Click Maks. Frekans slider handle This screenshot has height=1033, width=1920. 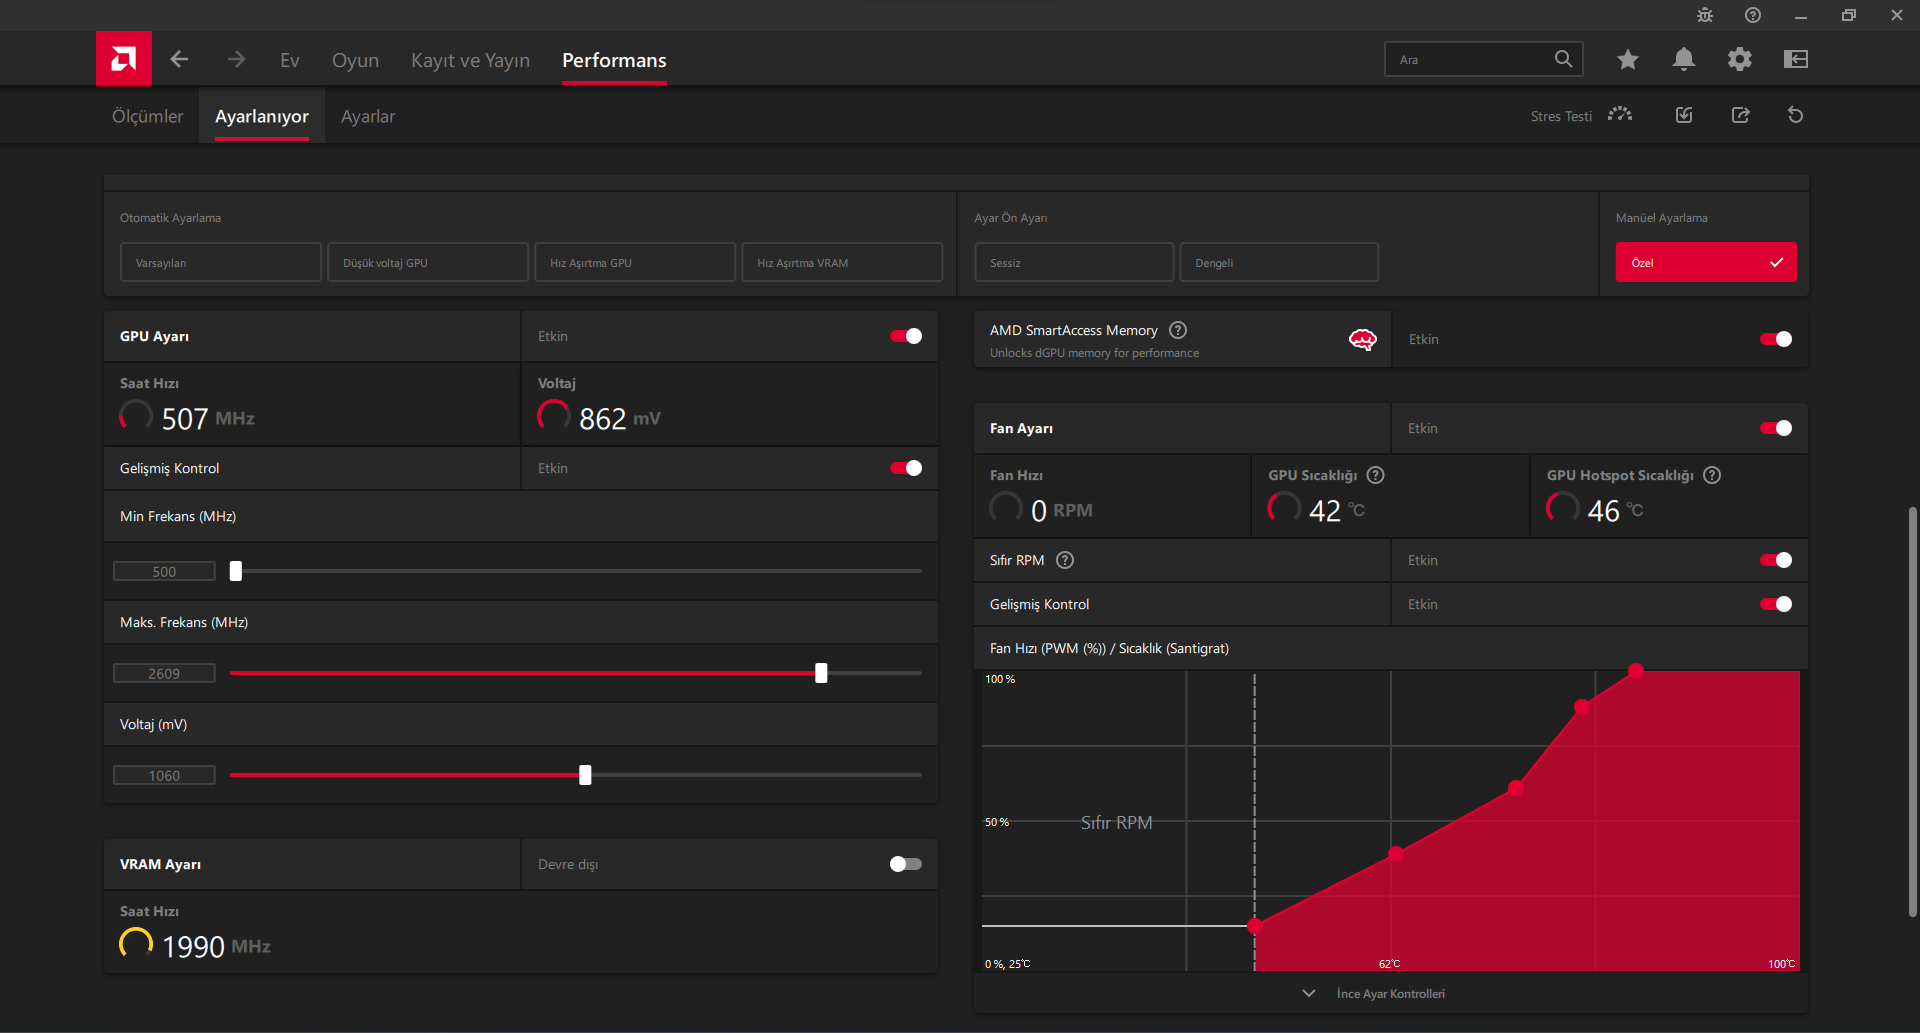tap(821, 673)
